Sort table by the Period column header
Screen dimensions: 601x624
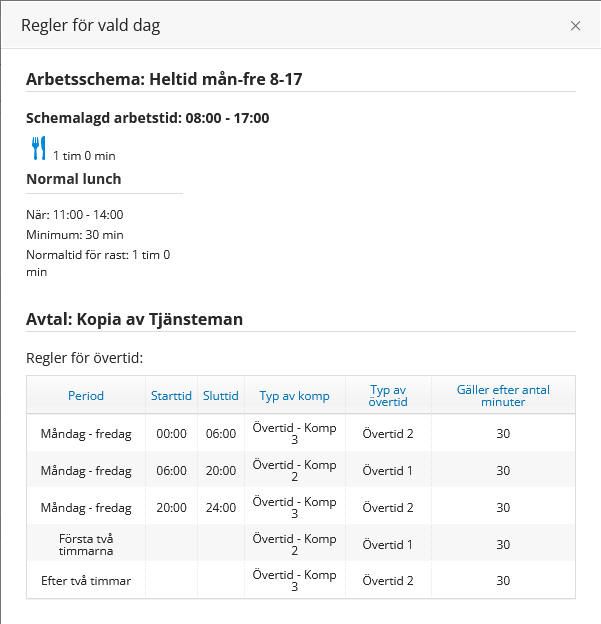pyautogui.click(x=86, y=395)
